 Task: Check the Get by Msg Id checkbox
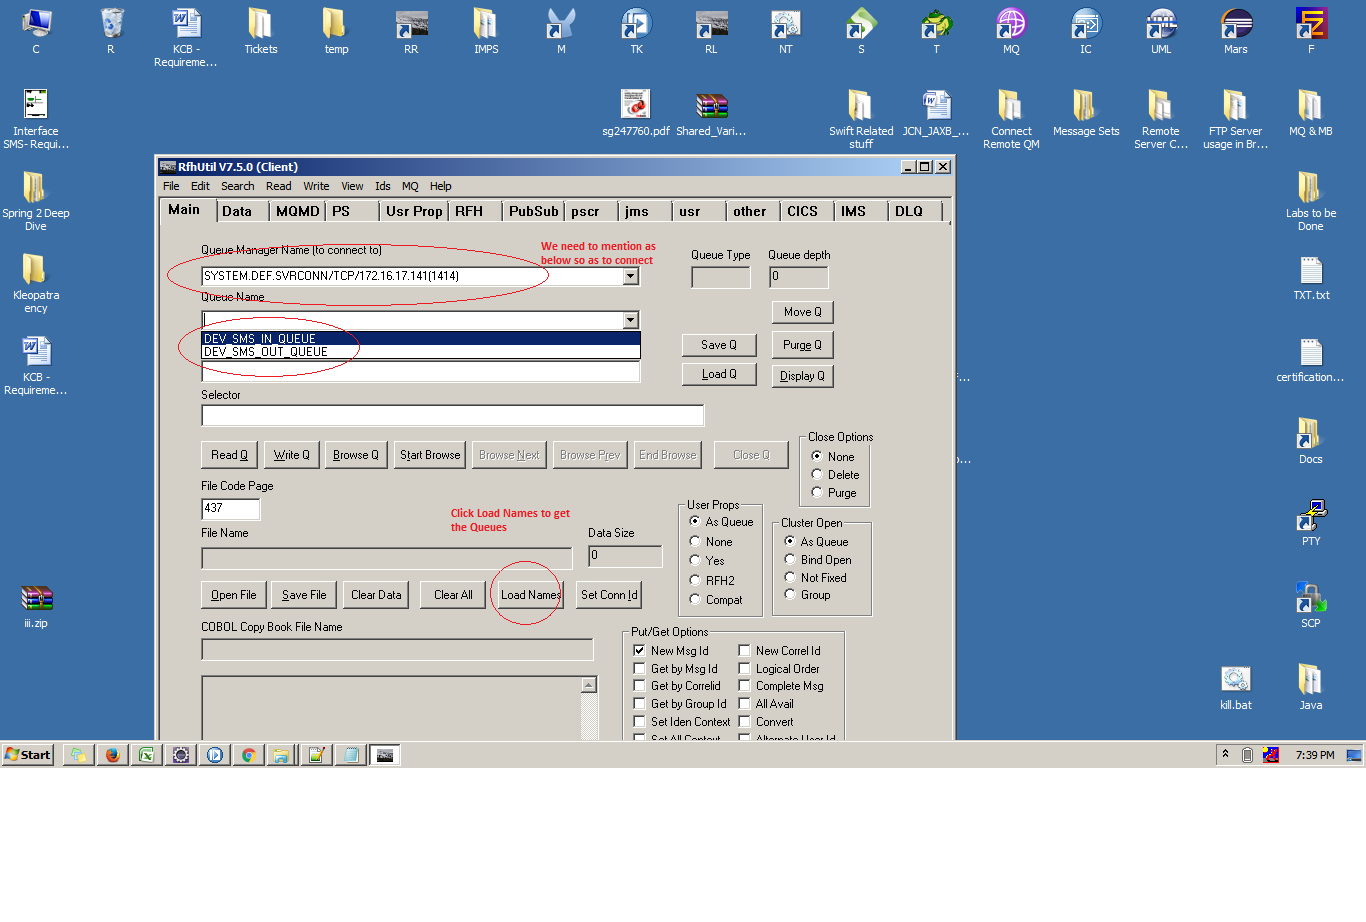click(x=639, y=669)
